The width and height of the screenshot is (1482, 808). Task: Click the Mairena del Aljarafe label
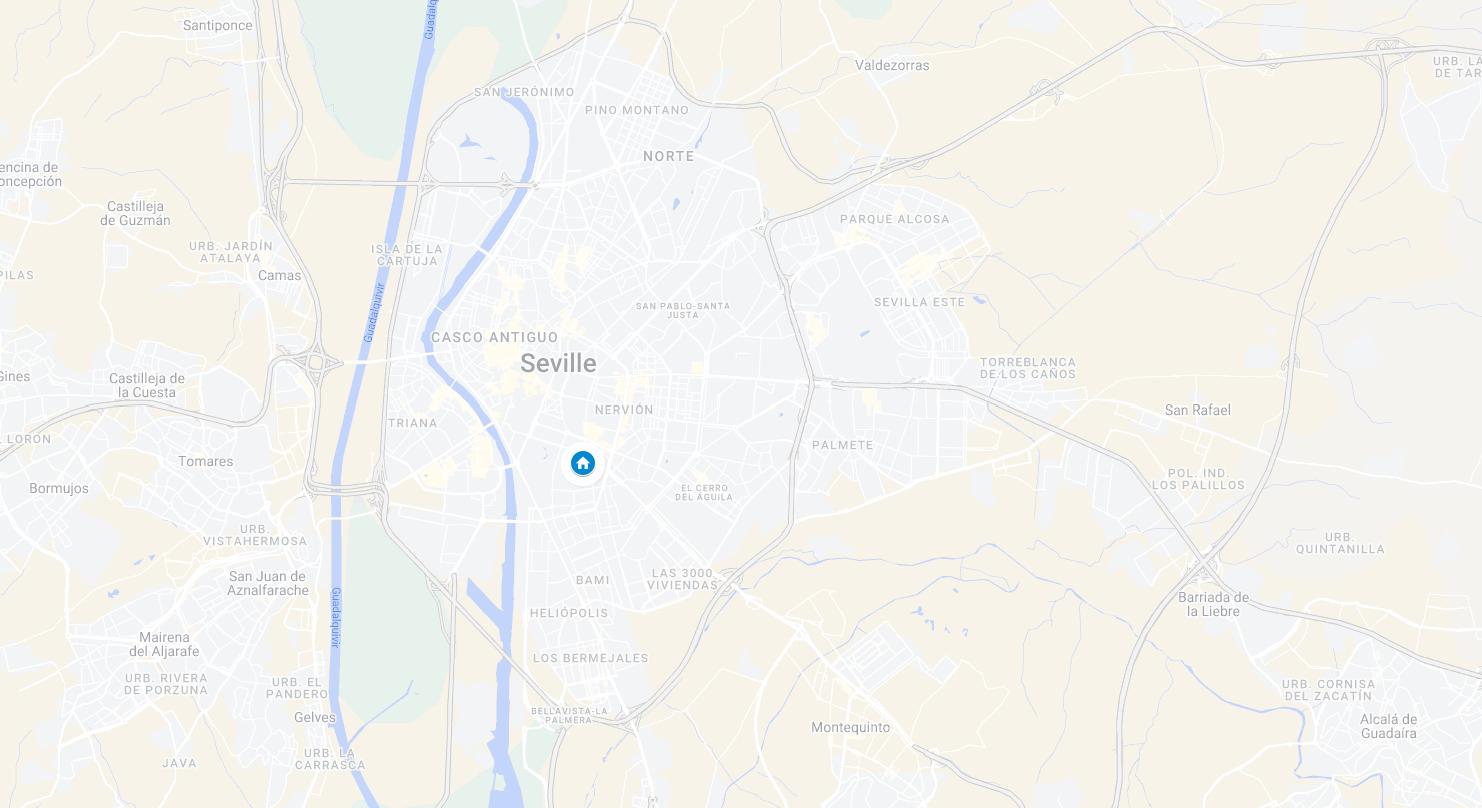pos(164,644)
